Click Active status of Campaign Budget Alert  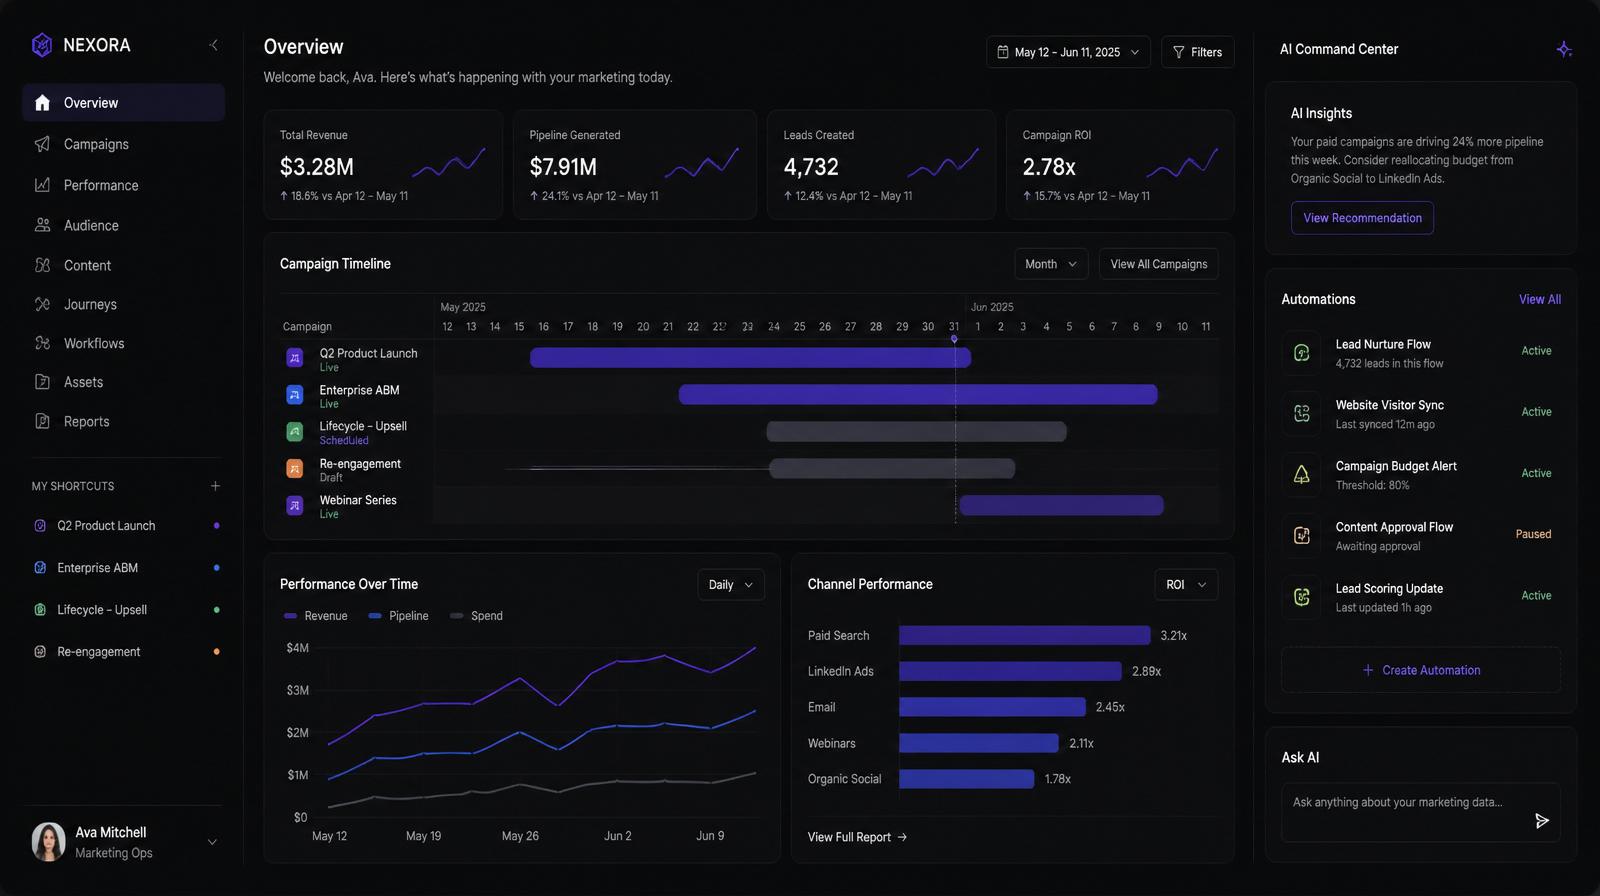1536,473
